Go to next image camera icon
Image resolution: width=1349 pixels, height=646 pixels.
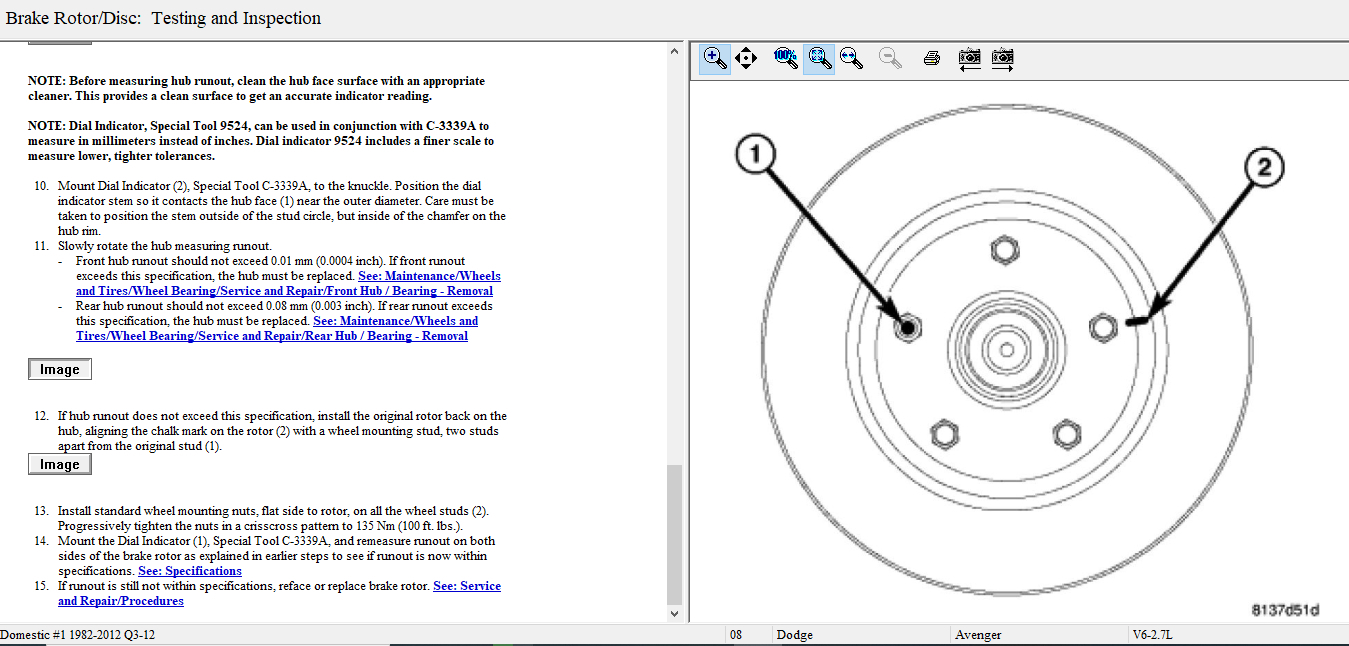click(1003, 58)
